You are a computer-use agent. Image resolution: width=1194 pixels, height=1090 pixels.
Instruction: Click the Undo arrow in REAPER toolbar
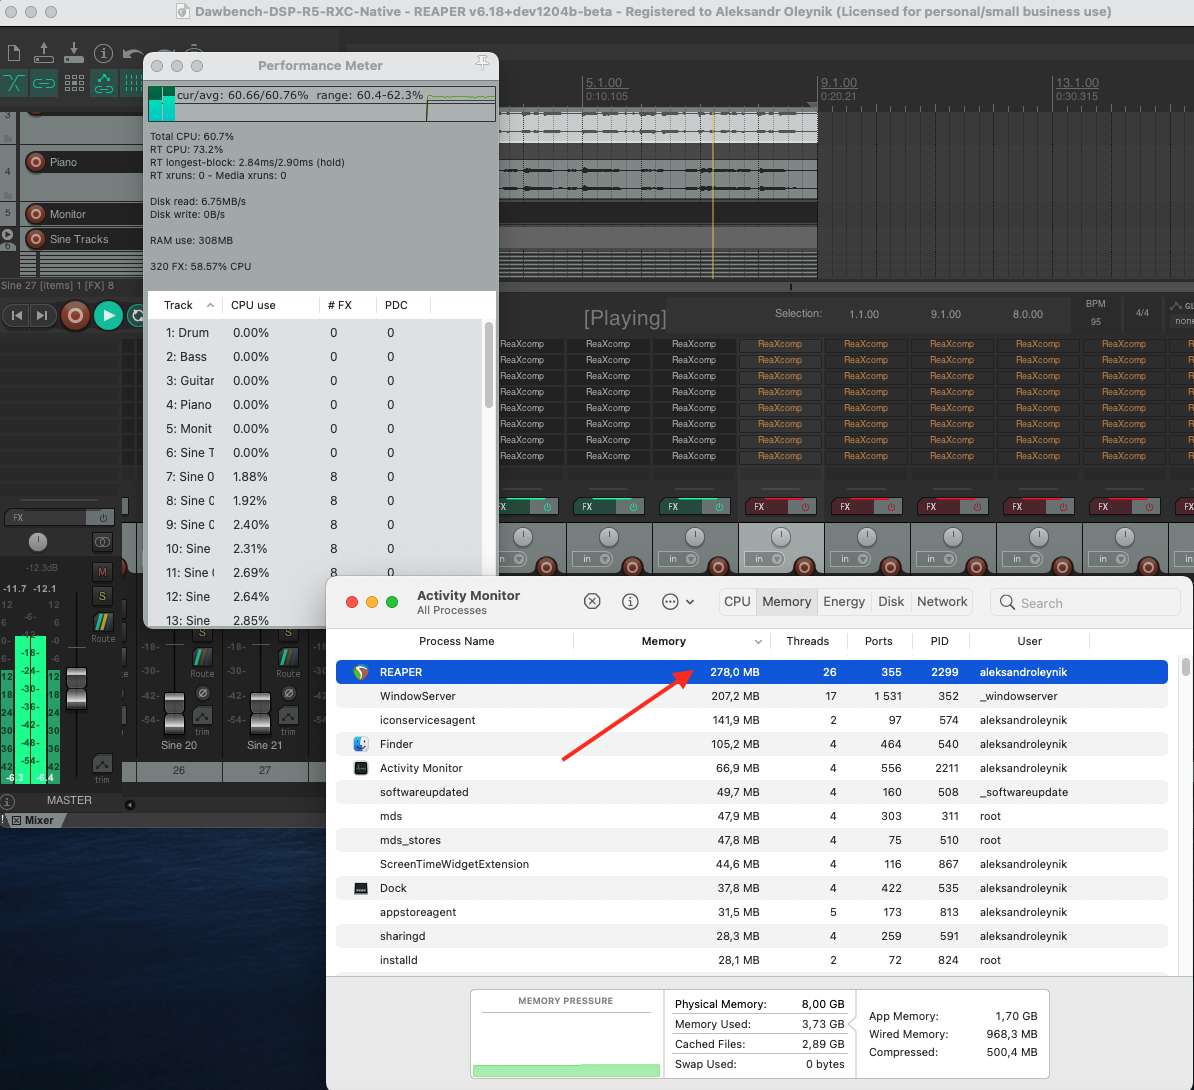(132, 54)
